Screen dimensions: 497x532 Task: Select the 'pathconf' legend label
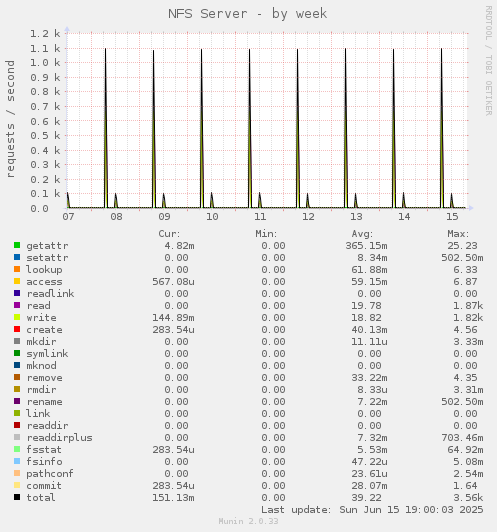[x=50, y=474]
